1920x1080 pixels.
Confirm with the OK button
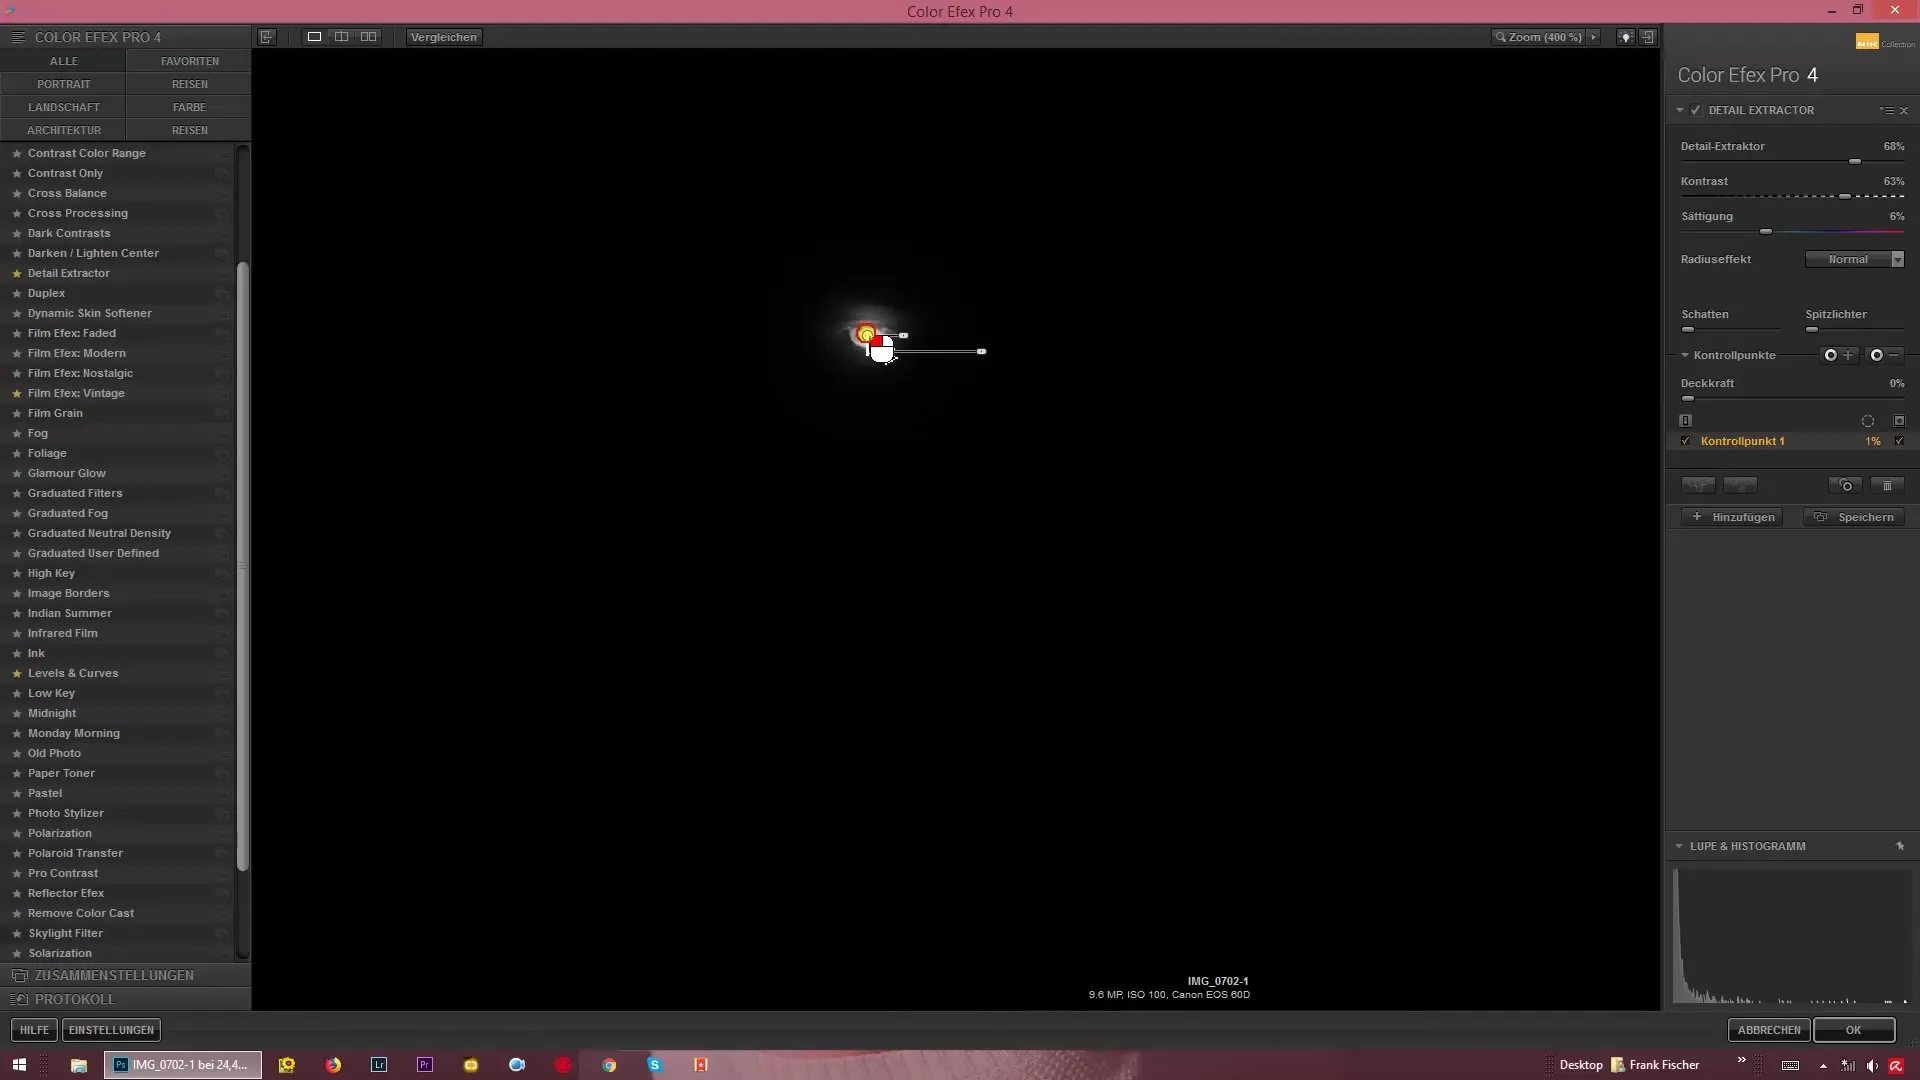tap(1854, 1030)
